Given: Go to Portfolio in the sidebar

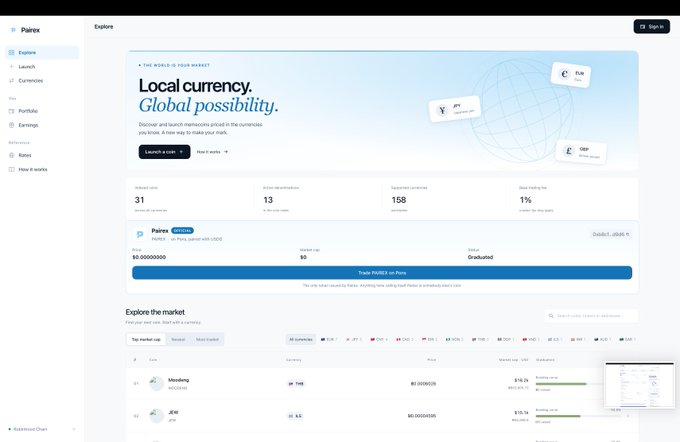Looking at the screenshot, I should (x=42, y=111).
